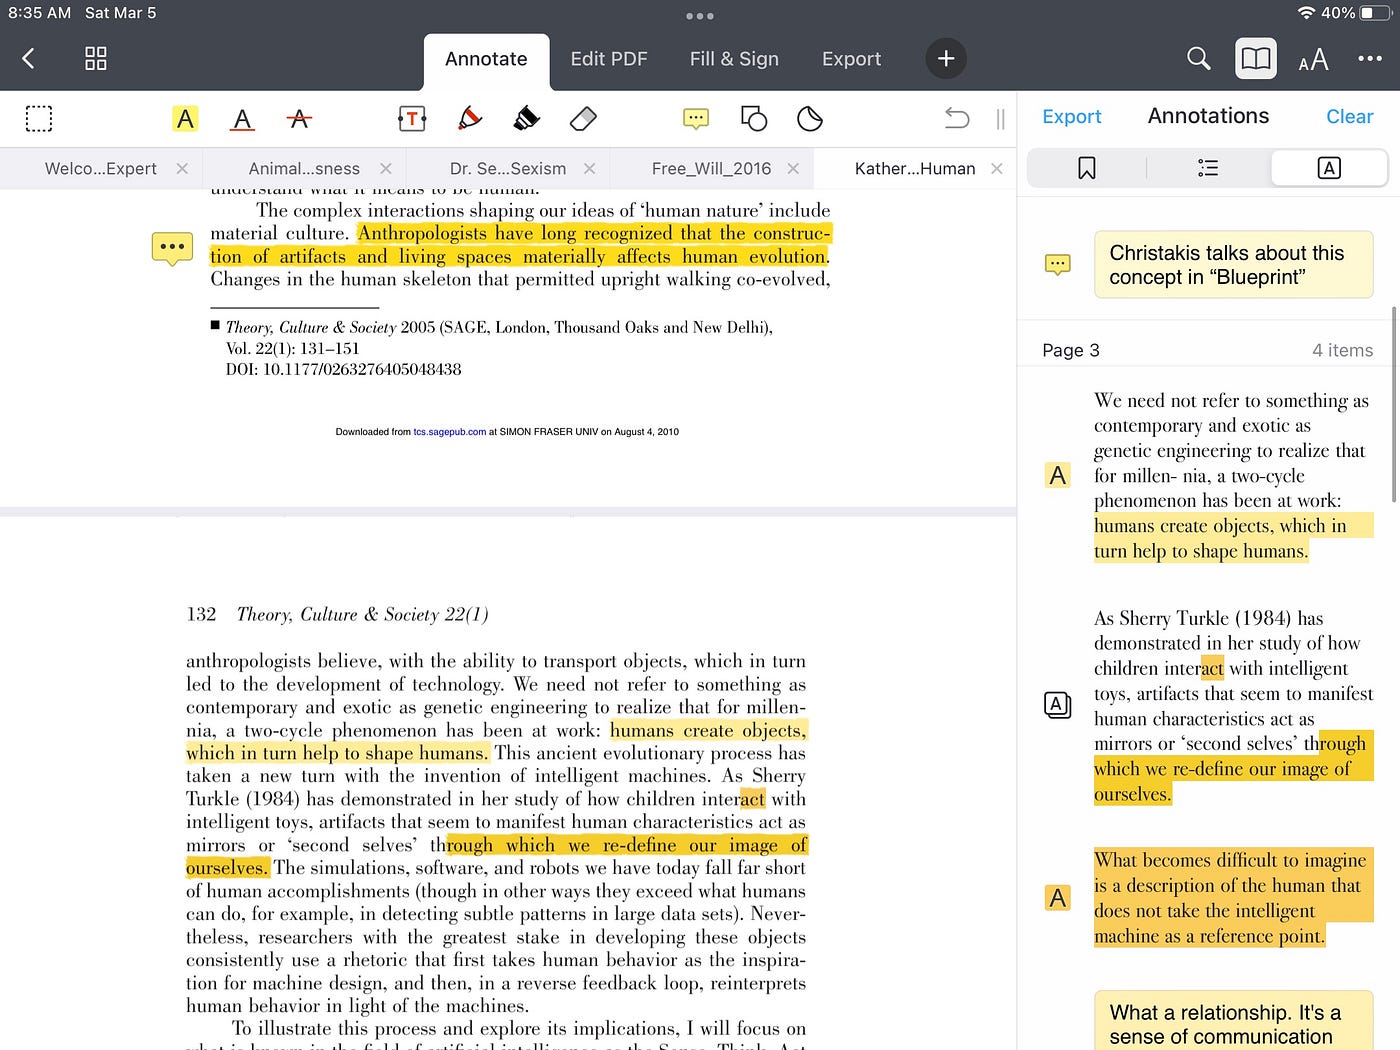Select the yellow Highlight text tool
The image size is (1400, 1050).
(185, 119)
